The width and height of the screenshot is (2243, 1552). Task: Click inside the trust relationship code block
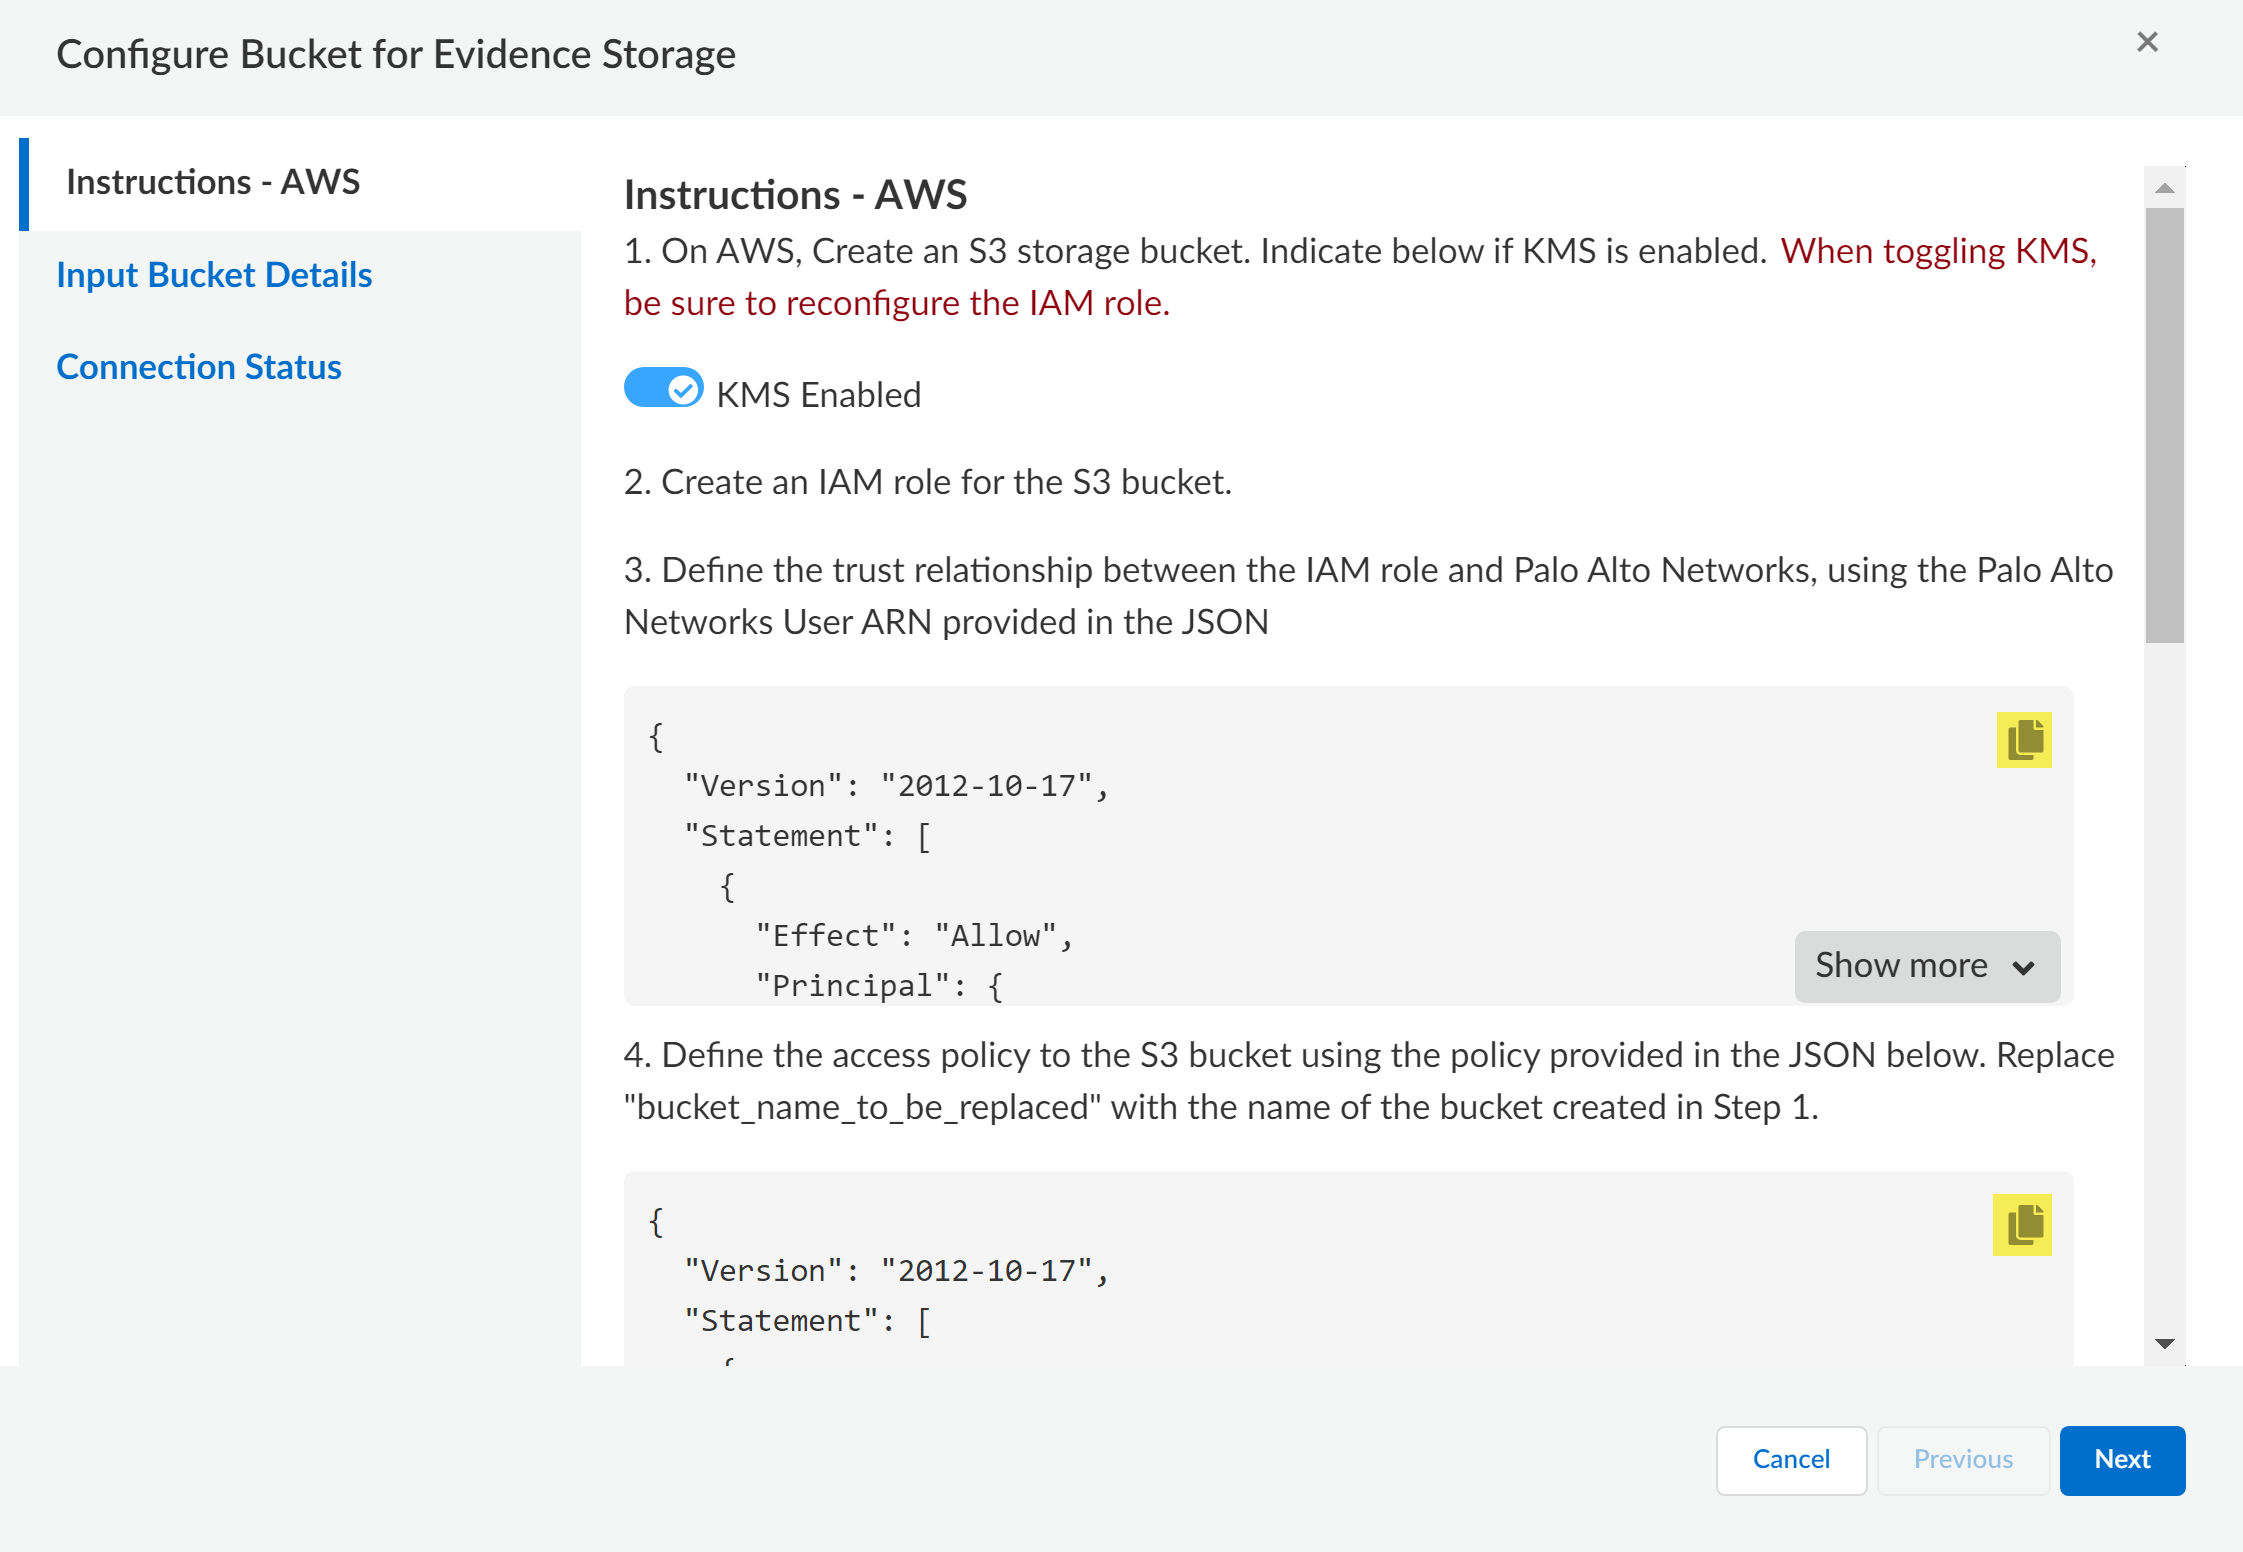(1300, 850)
